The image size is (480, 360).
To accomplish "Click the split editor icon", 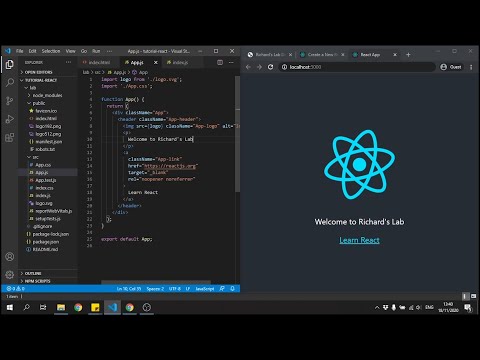I will point(220,62).
